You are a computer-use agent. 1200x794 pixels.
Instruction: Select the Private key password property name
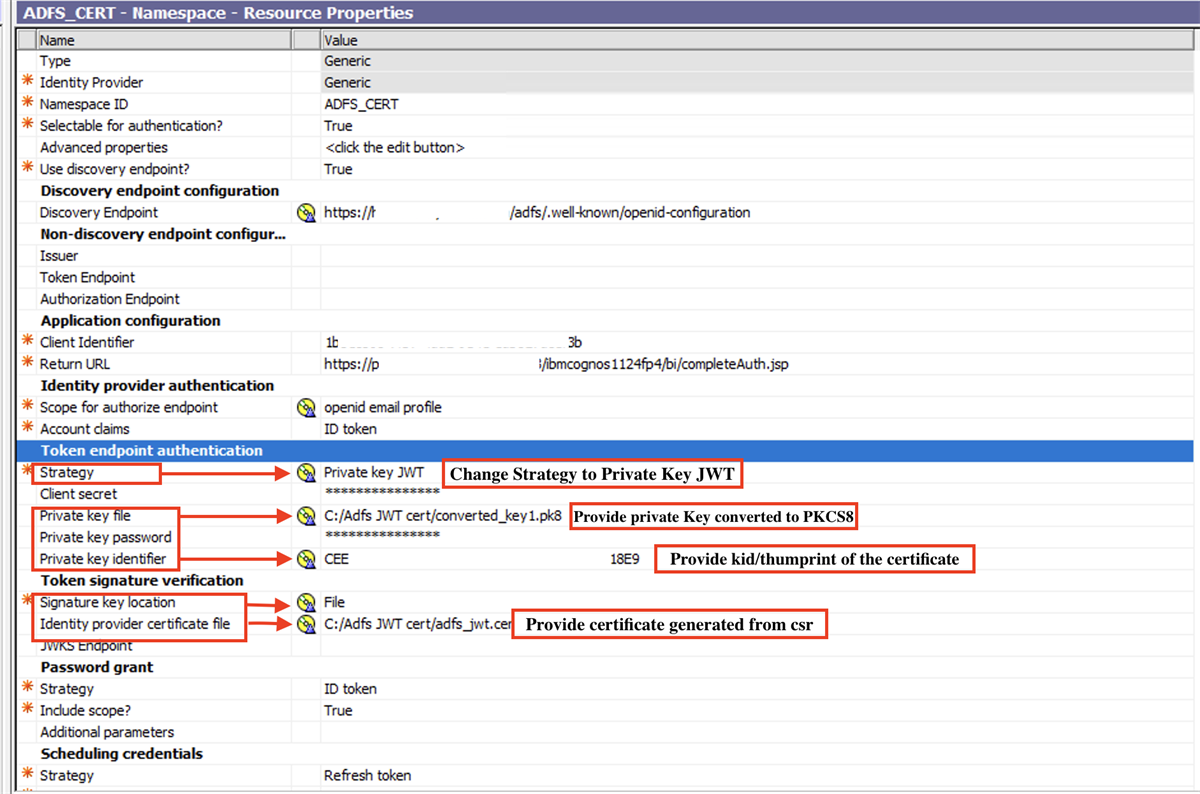pyautogui.click(x=106, y=538)
